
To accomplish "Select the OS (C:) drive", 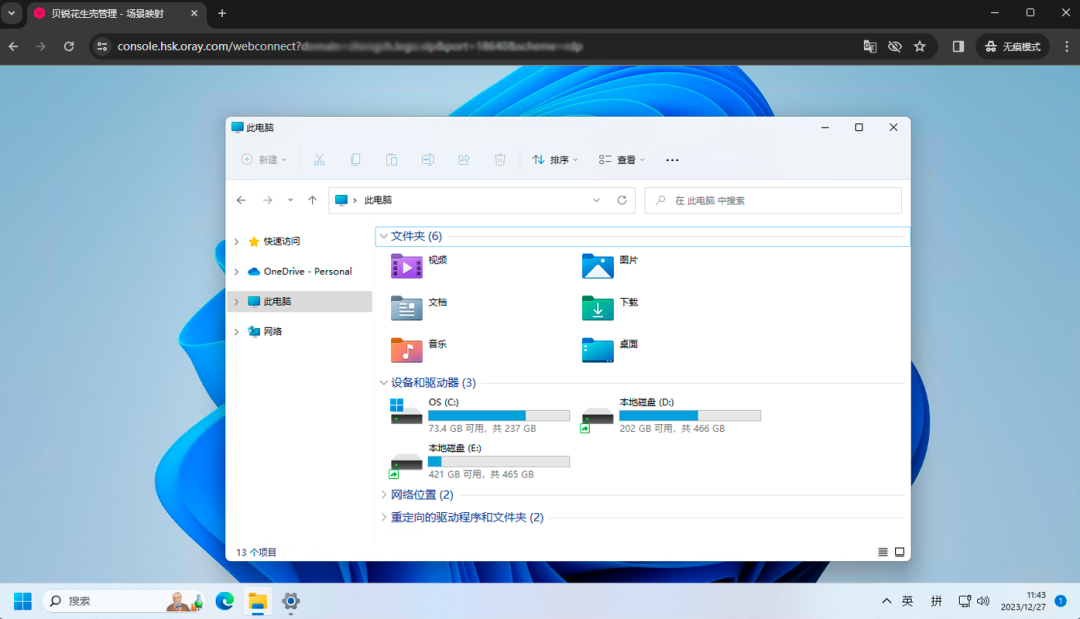I will pyautogui.click(x=480, y=415).
